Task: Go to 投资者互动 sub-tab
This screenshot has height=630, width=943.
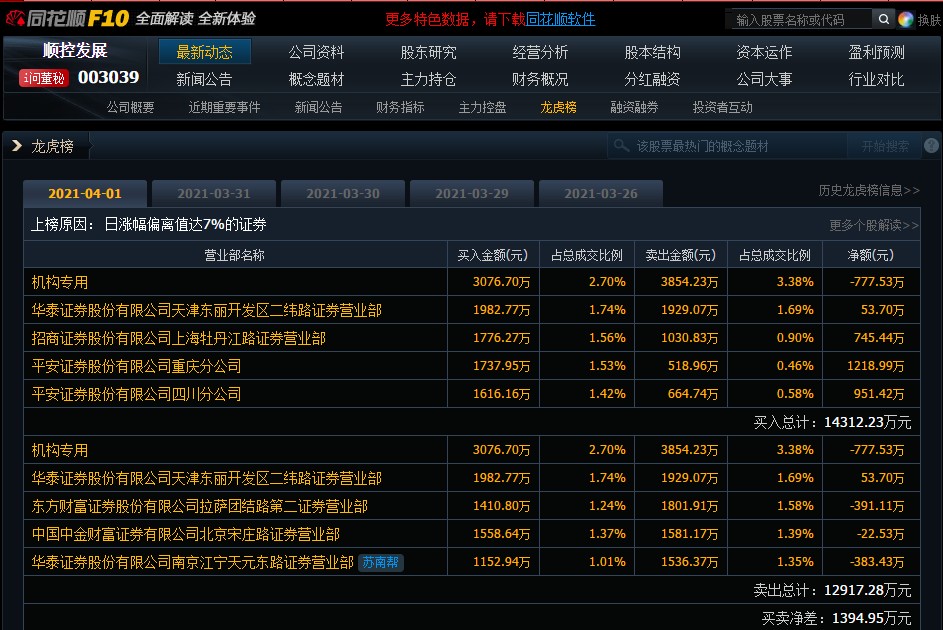Action: click(722, 108)
